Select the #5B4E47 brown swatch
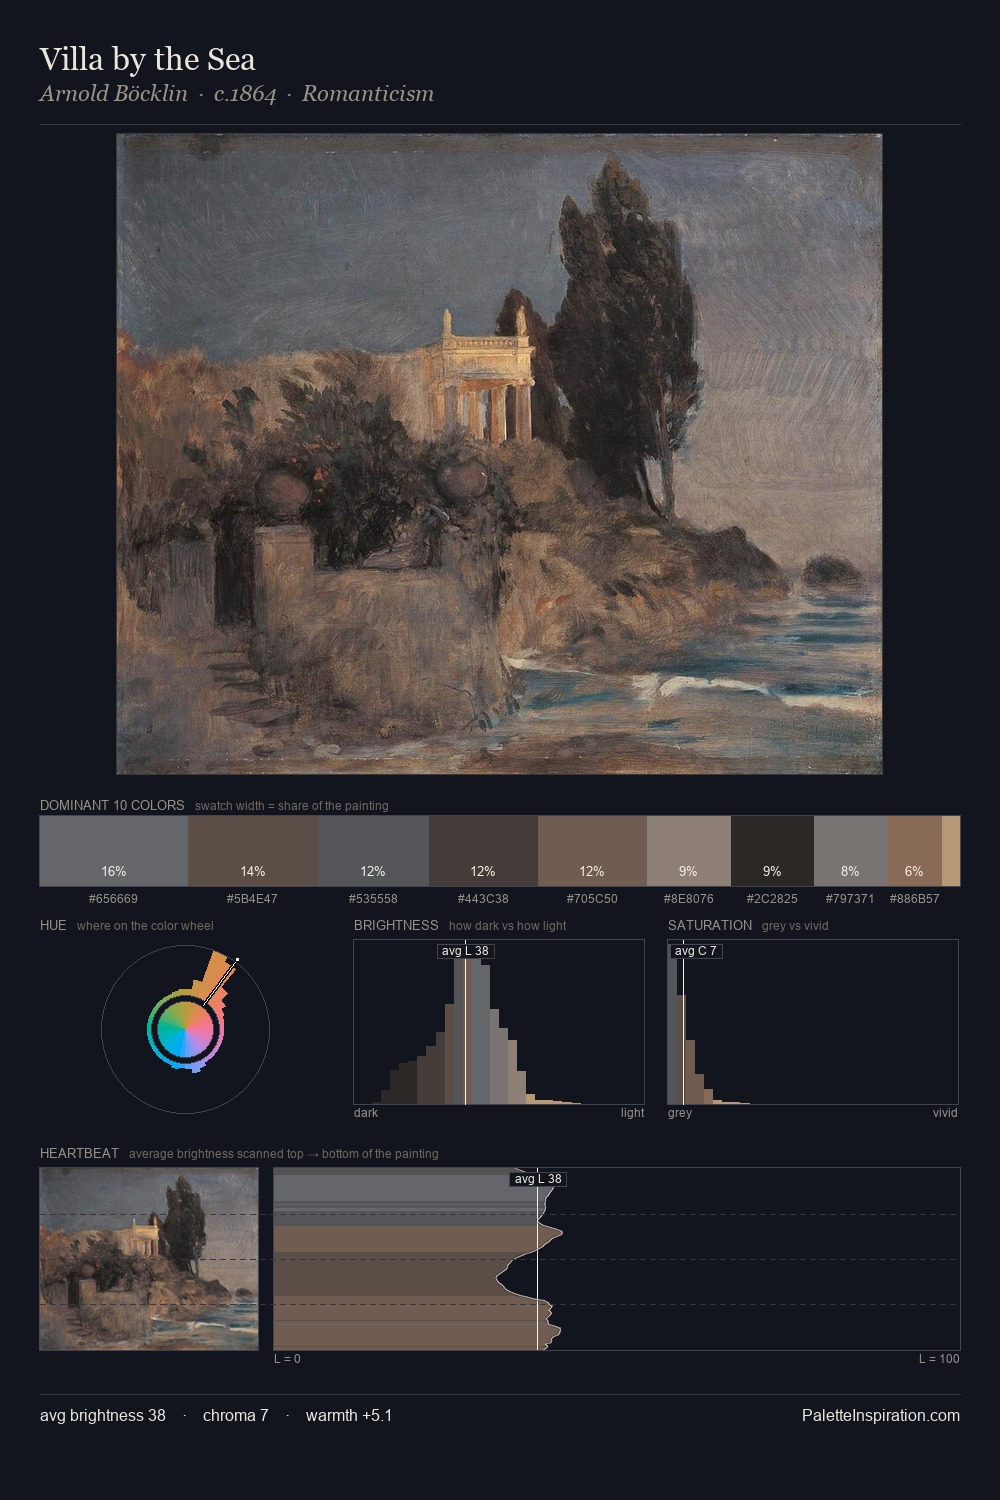The height and width of the screenshot is (1500, 1000). click(252, 851)
